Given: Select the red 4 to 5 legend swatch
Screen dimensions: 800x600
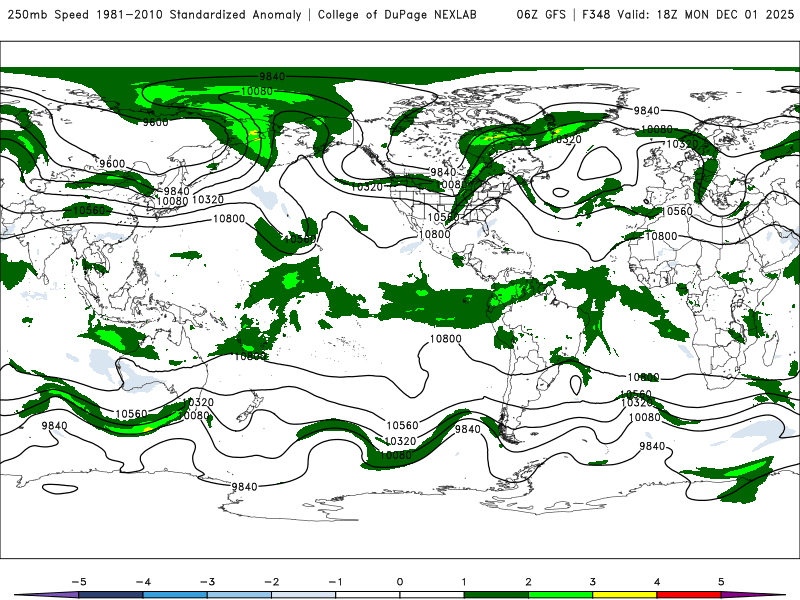Looking at the screenshot, I should click(x=689, y=595).
